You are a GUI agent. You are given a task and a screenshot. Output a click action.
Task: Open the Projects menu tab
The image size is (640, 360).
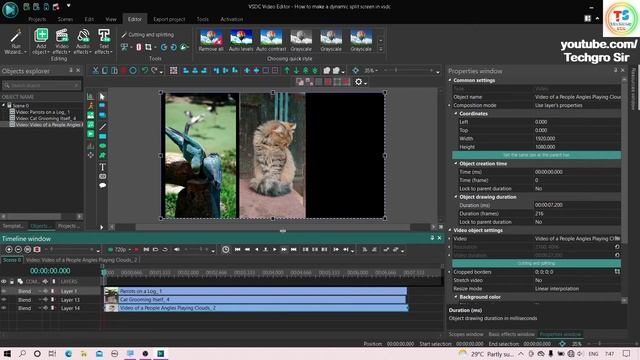37,19
